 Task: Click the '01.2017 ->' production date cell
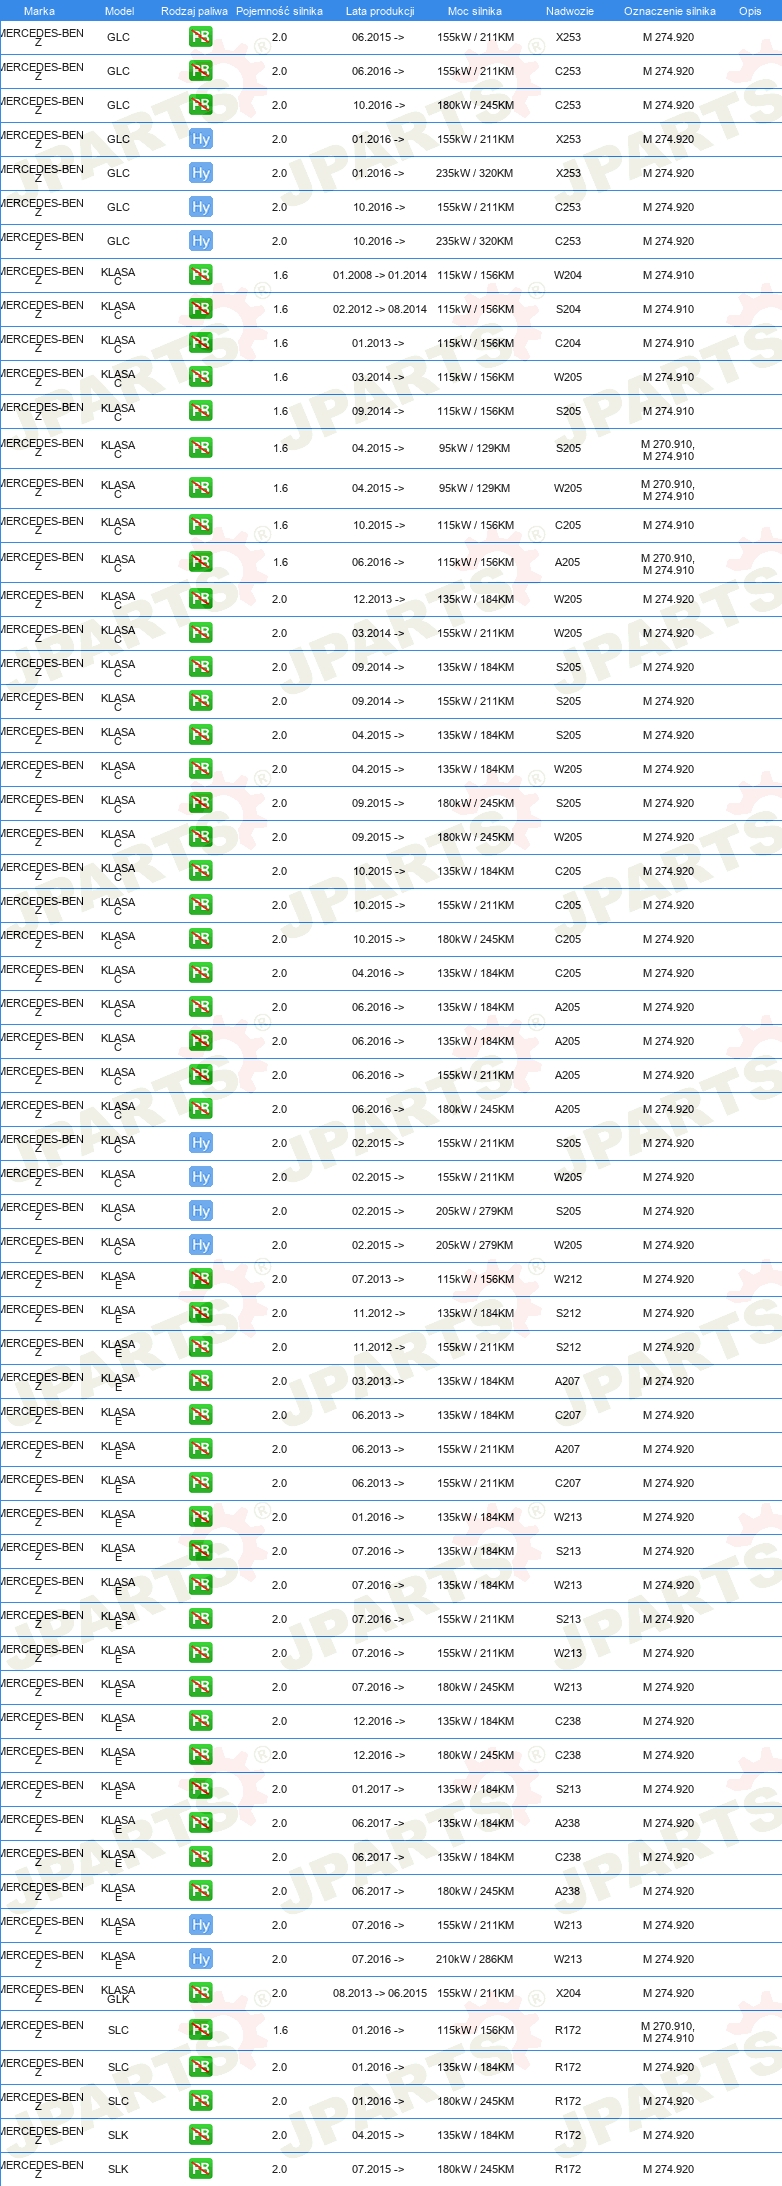click(x=378, y=1790)
